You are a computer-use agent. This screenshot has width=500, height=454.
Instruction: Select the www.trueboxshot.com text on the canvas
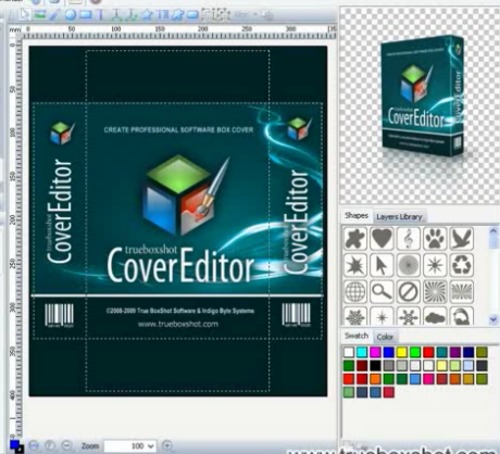pos(178,324)
